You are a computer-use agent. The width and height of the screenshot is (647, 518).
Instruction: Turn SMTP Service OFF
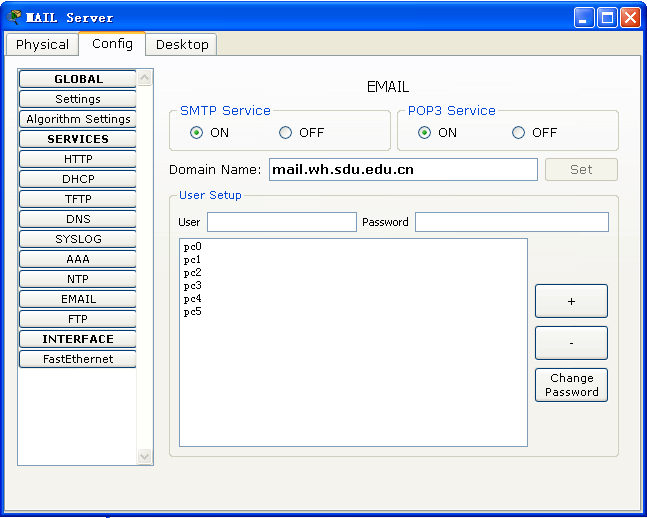coord(286,132)
